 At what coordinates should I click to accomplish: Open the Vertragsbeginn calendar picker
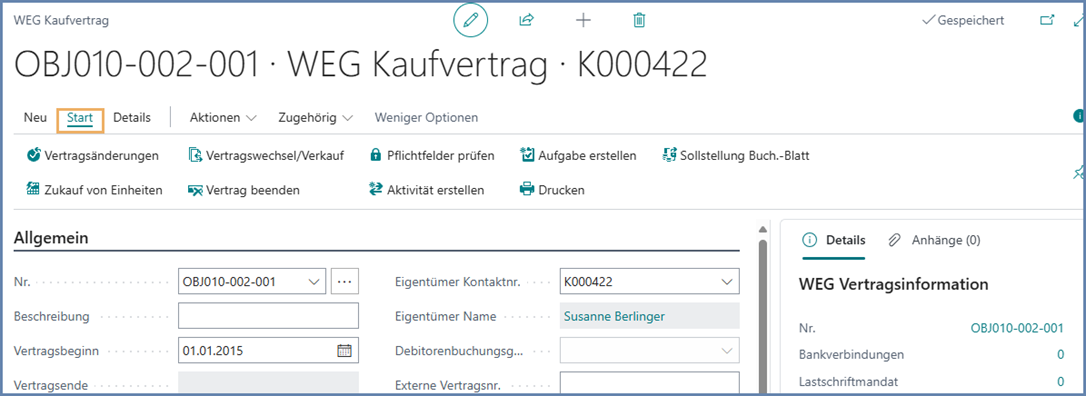click(x=344, y=350)
